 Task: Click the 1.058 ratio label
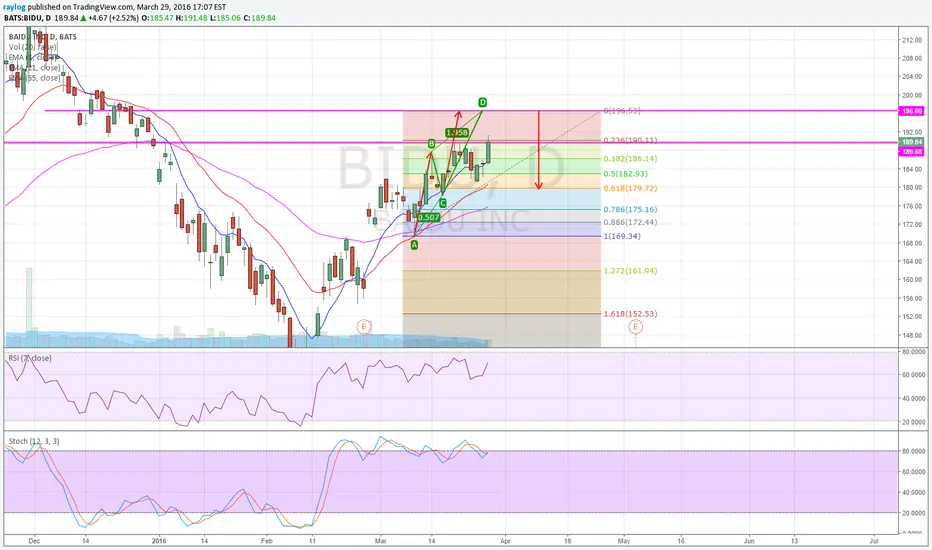coord(456,133)
